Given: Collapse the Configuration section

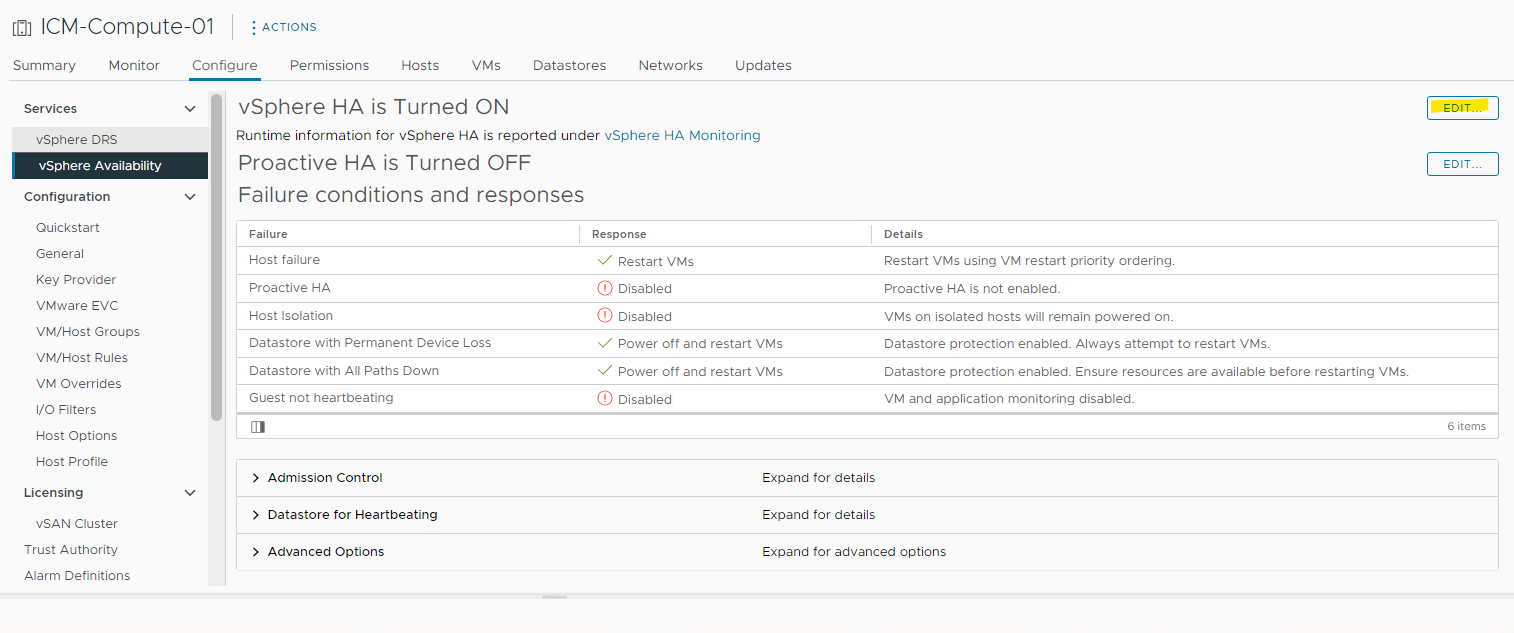Looking at the screenshot, I should point(190,197).
